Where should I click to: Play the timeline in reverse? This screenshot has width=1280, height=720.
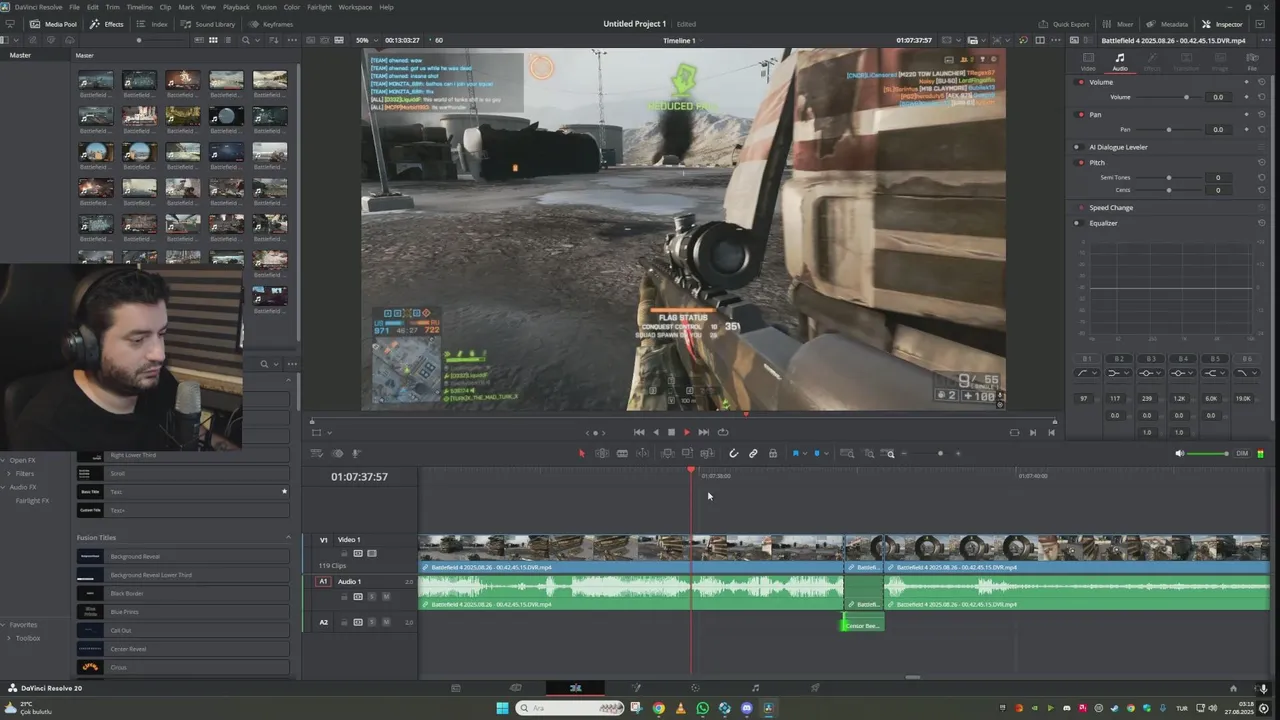pyautogui.click(x=655, y=432)
